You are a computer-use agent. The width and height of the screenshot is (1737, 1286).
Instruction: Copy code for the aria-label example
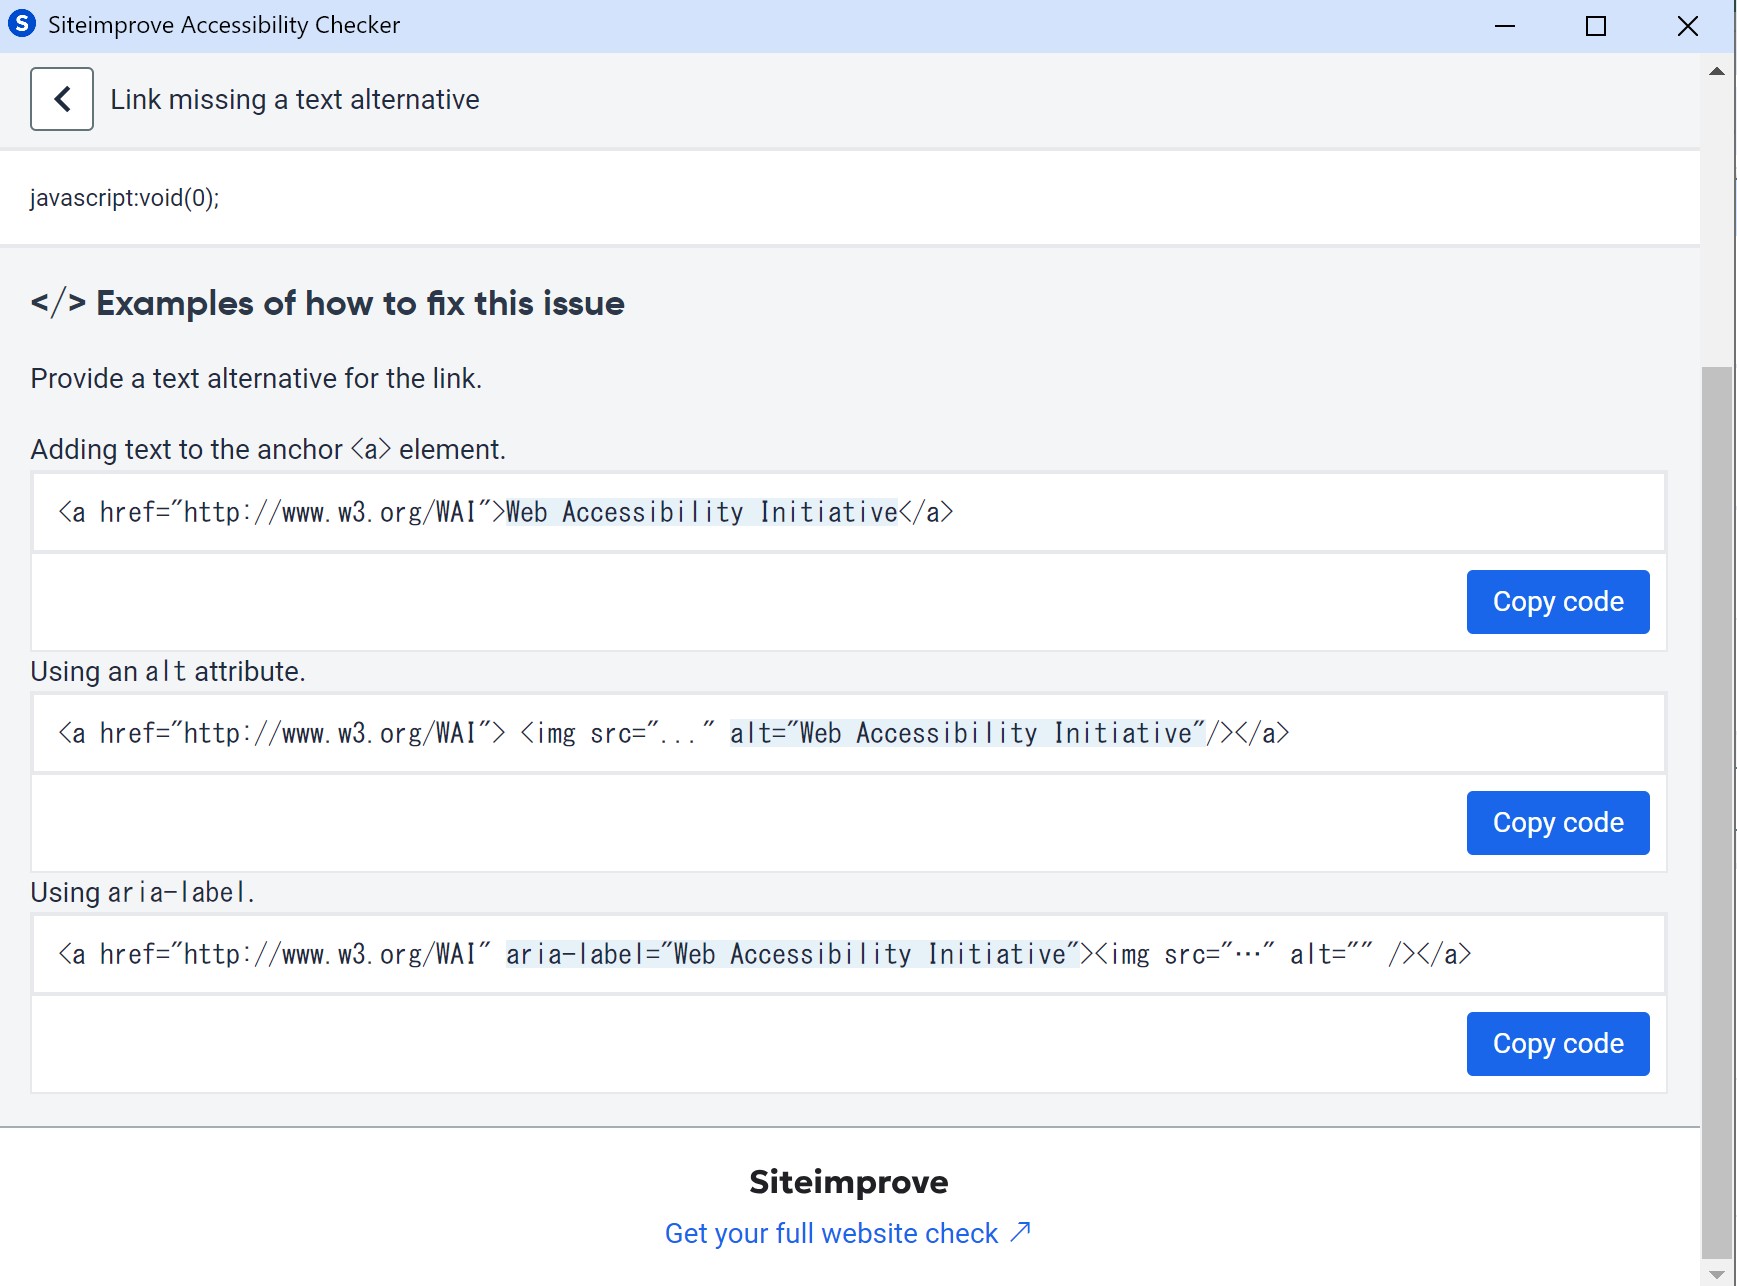click(1557, 1044)
